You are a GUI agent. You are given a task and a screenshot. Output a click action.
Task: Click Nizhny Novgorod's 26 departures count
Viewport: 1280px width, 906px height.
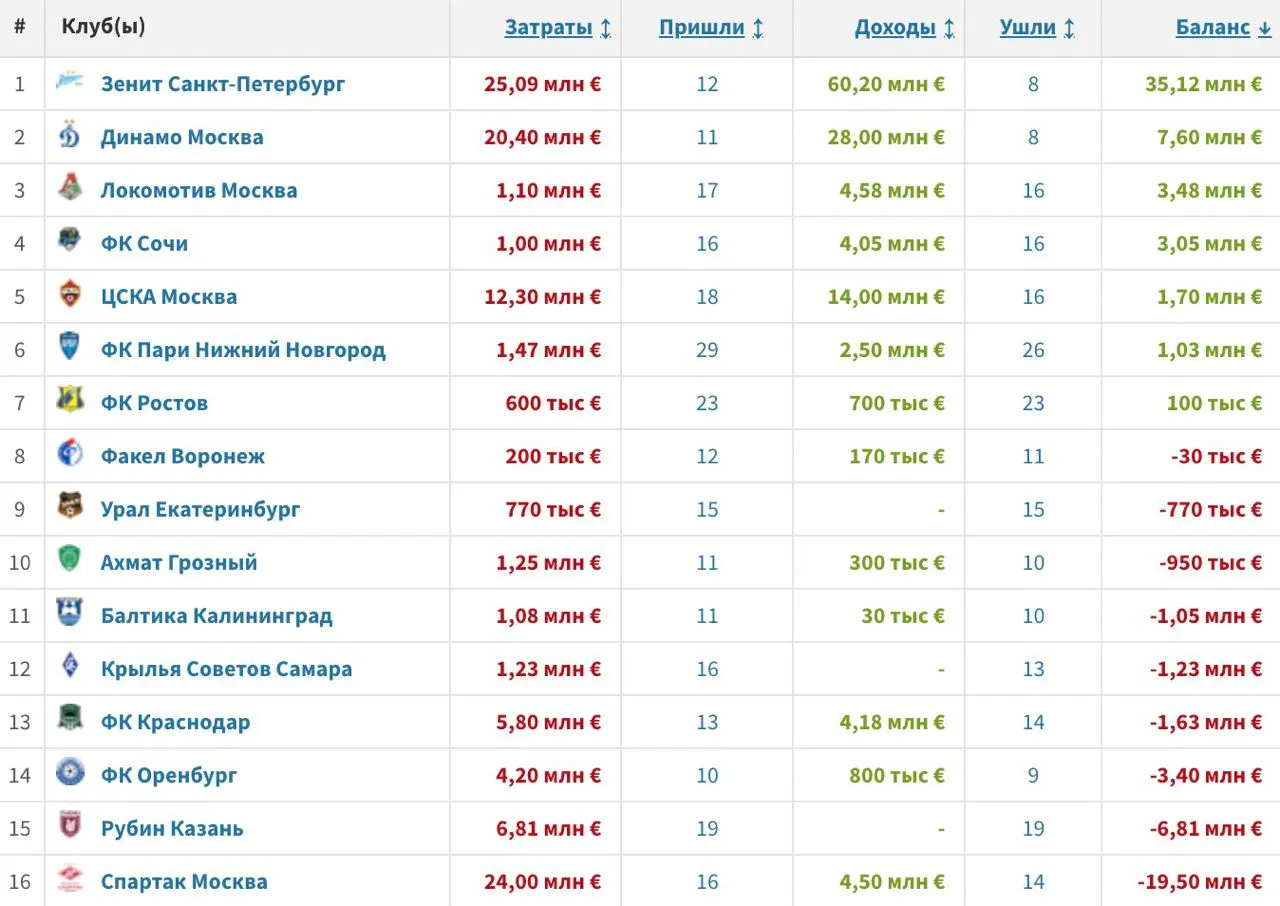tap(1033, 350)
